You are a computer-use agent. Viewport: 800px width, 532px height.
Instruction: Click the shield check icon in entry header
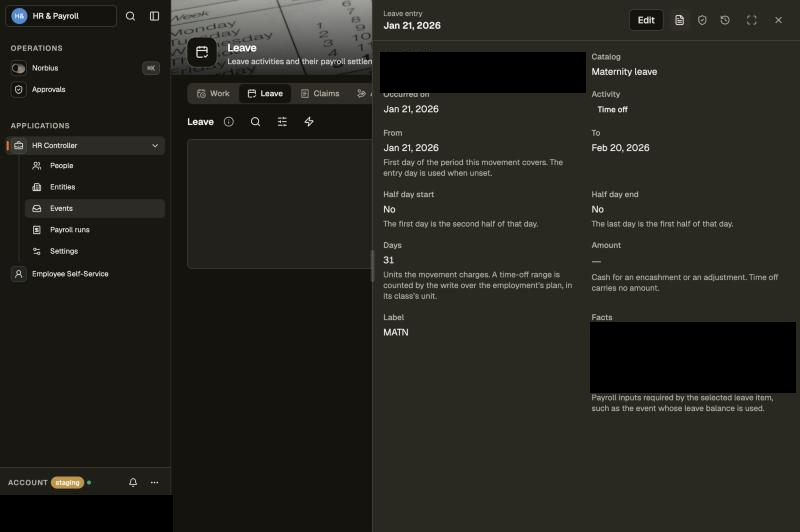tap(702, 20)
